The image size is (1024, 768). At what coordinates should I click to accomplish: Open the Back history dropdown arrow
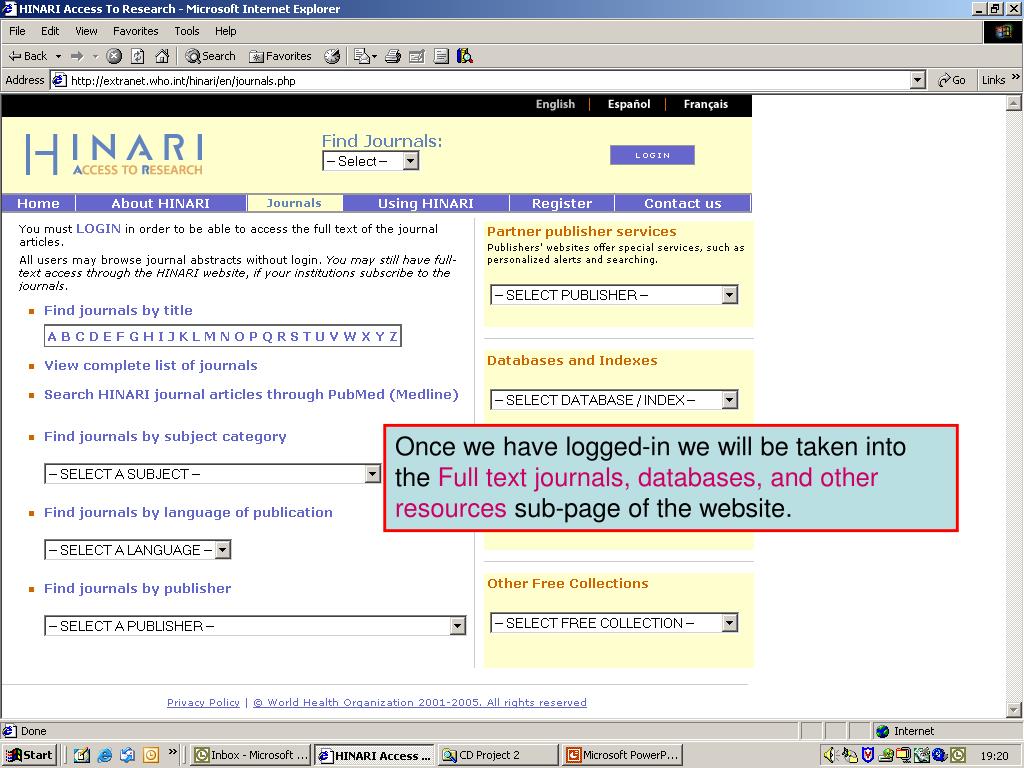[x=58, y=56]
